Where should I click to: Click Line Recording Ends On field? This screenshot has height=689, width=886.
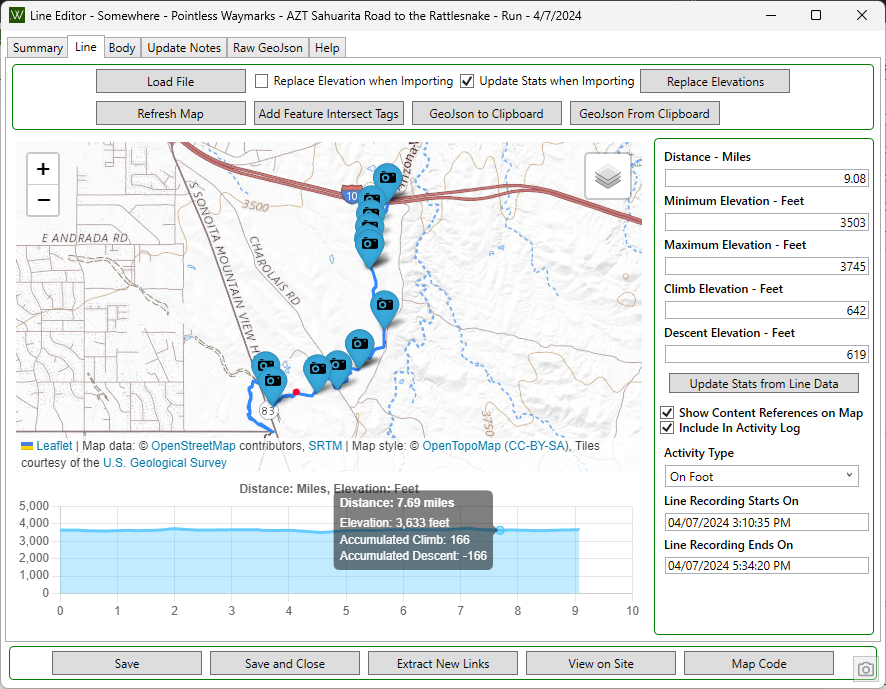coord(766,566)
